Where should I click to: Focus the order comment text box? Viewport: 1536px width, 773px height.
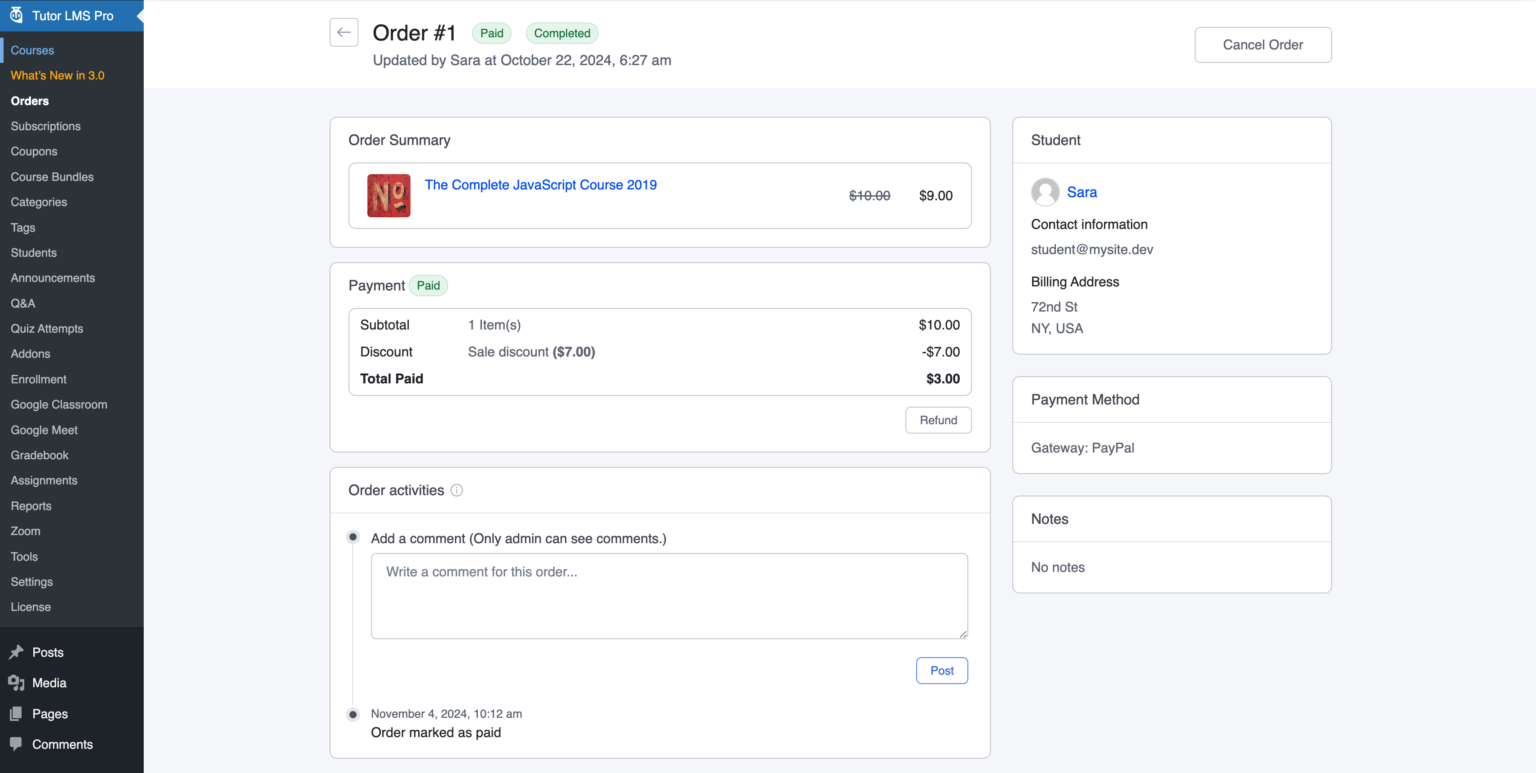click(x=669, y=596)
